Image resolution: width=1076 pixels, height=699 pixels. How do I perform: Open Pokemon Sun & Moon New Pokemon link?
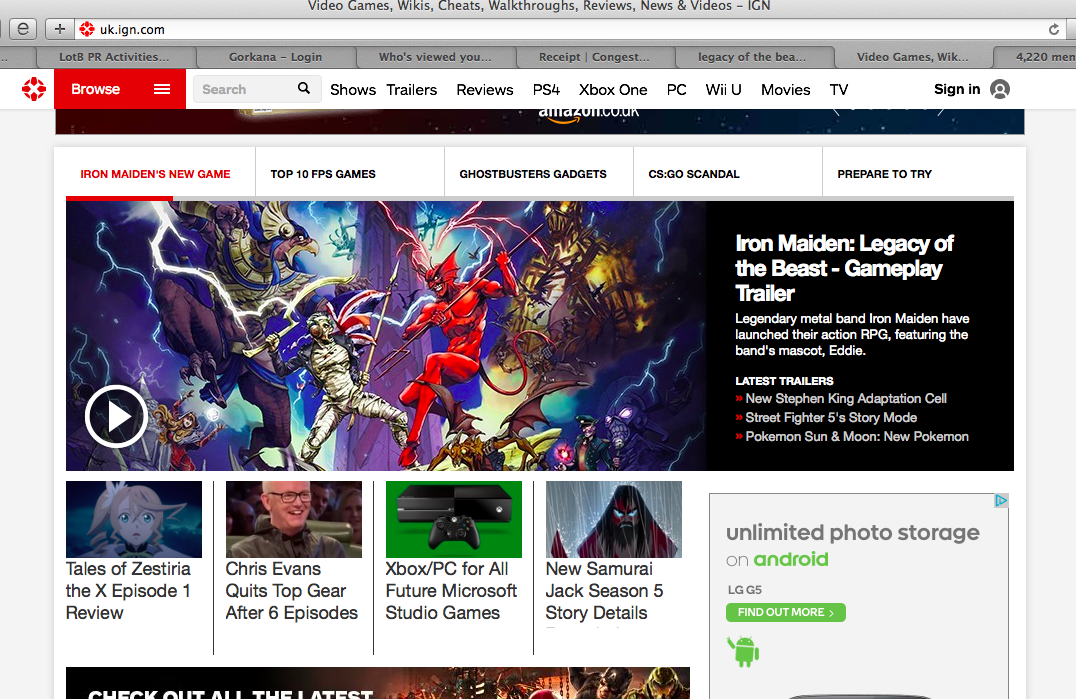(857, 437)
